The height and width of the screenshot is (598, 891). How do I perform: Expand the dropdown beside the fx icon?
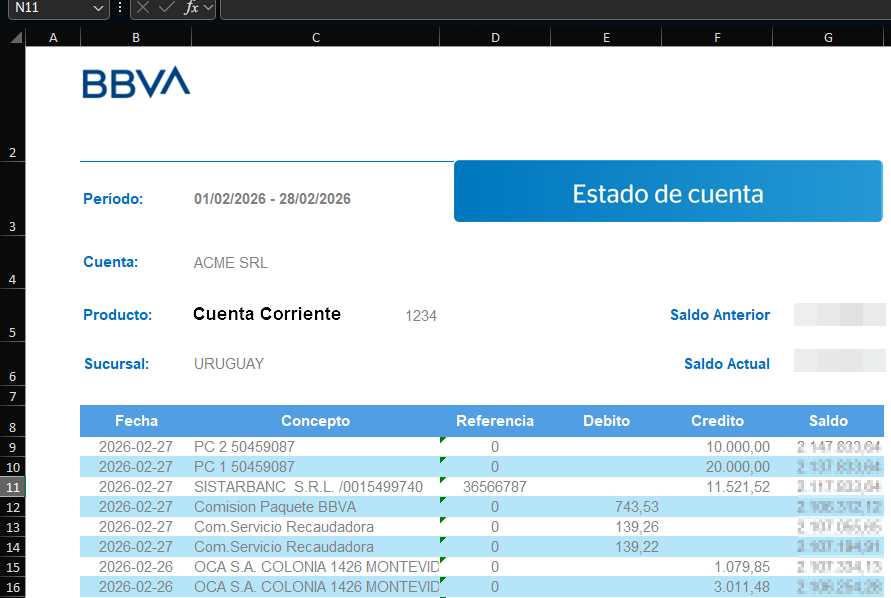[x=208, y=8]
